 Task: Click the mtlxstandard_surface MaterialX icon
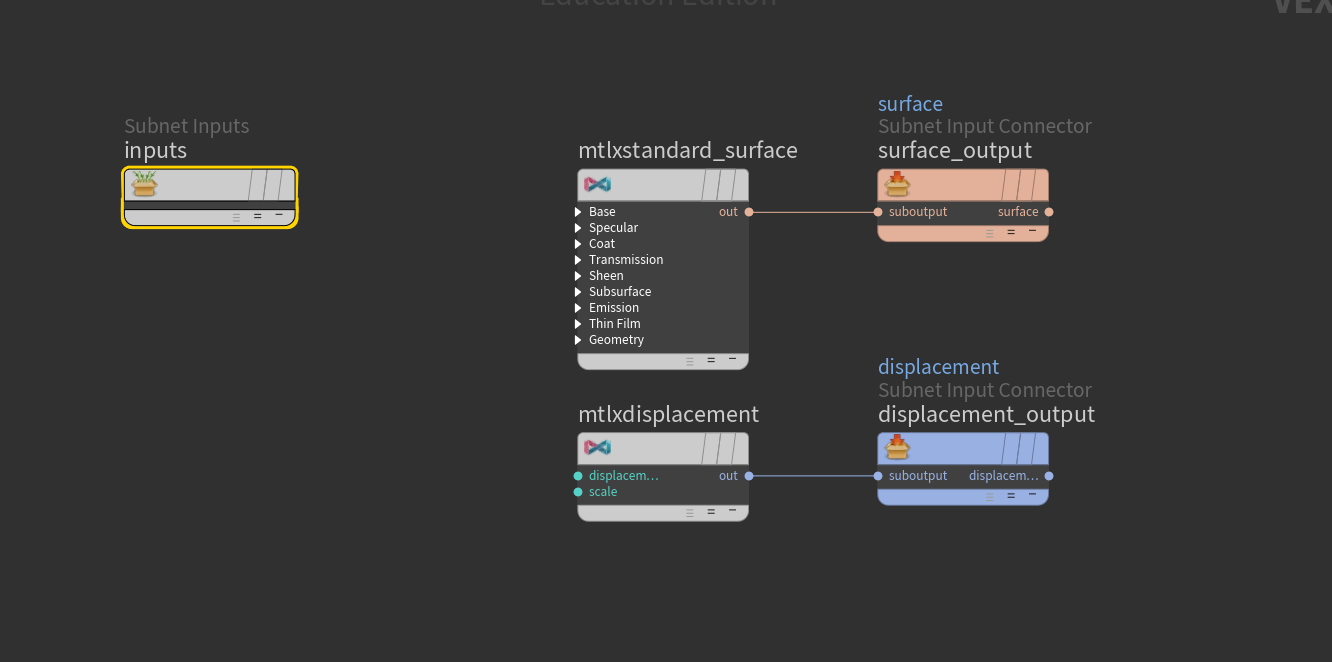pyautogui.click(x=598, y=185)
